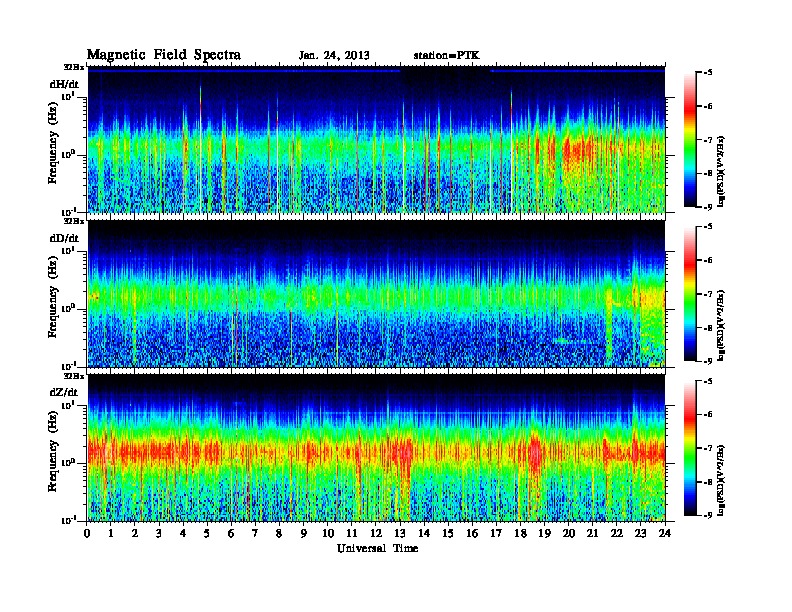Select the "dH/dt" panel label
792x612 pixels.
64,84
